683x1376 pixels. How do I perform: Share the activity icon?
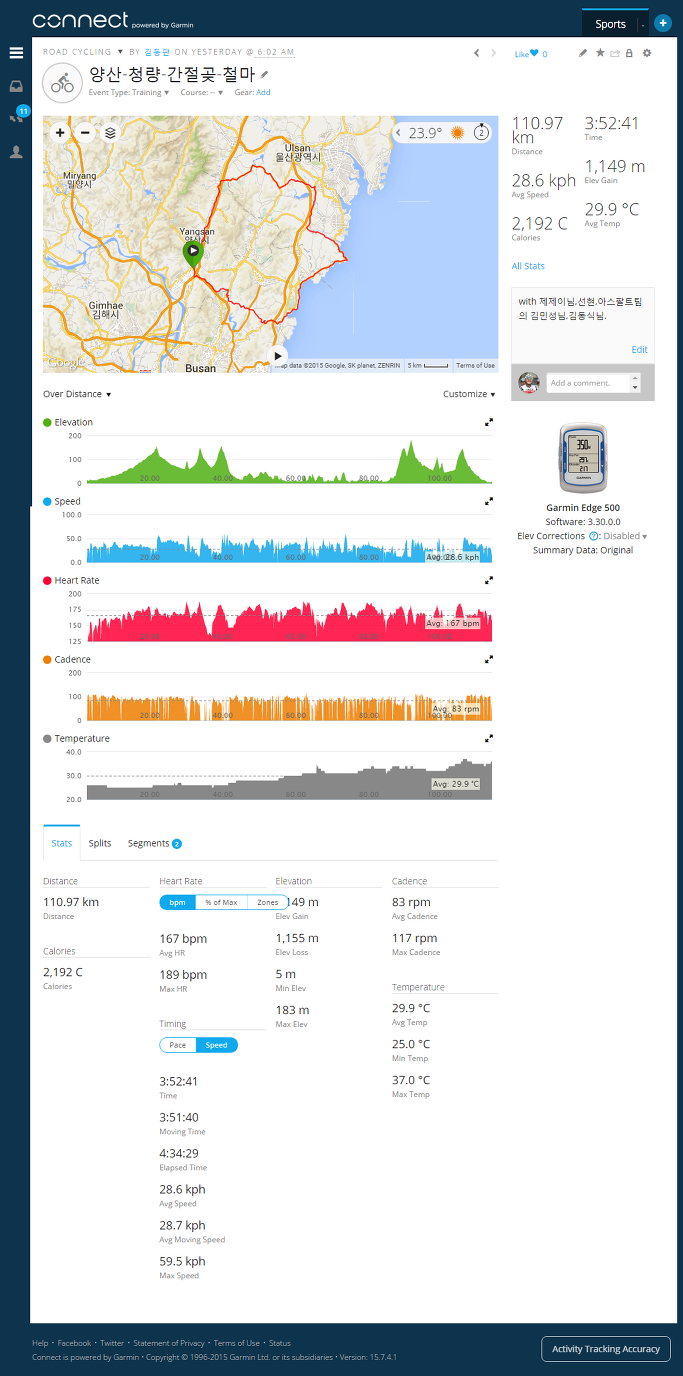click(614, 53)
